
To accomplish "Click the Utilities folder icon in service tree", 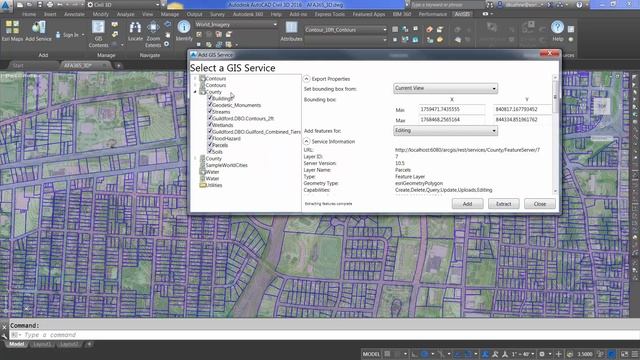I will click(x=202, y=185).
